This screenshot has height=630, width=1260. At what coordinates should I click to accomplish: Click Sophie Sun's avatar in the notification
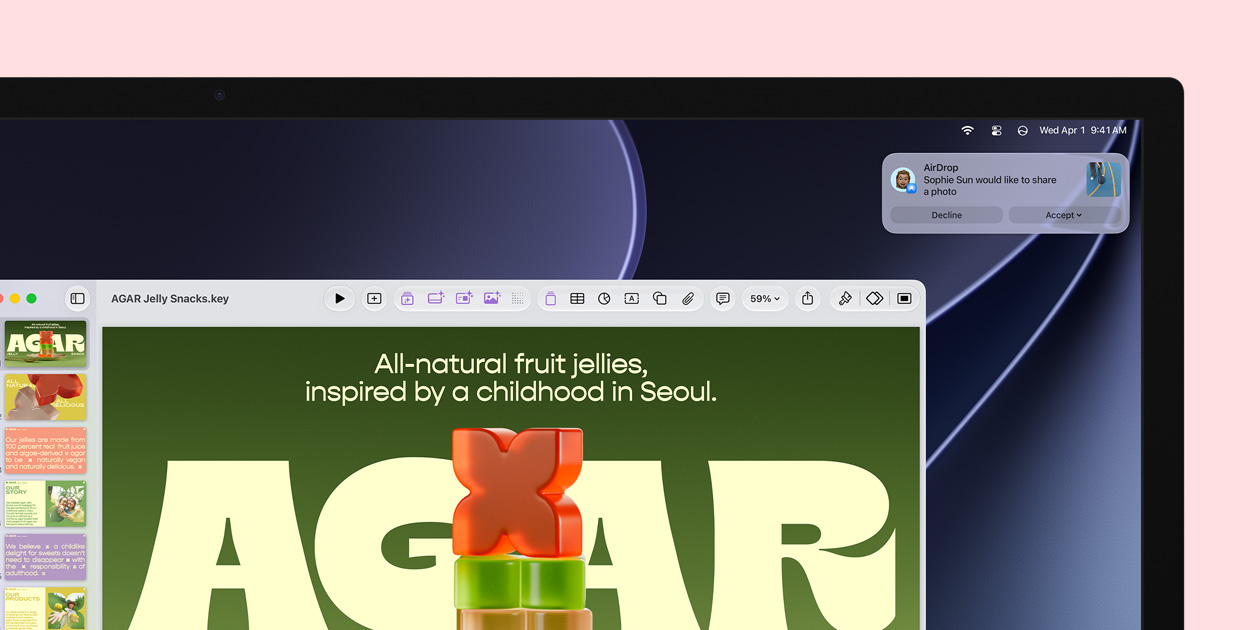903,180
